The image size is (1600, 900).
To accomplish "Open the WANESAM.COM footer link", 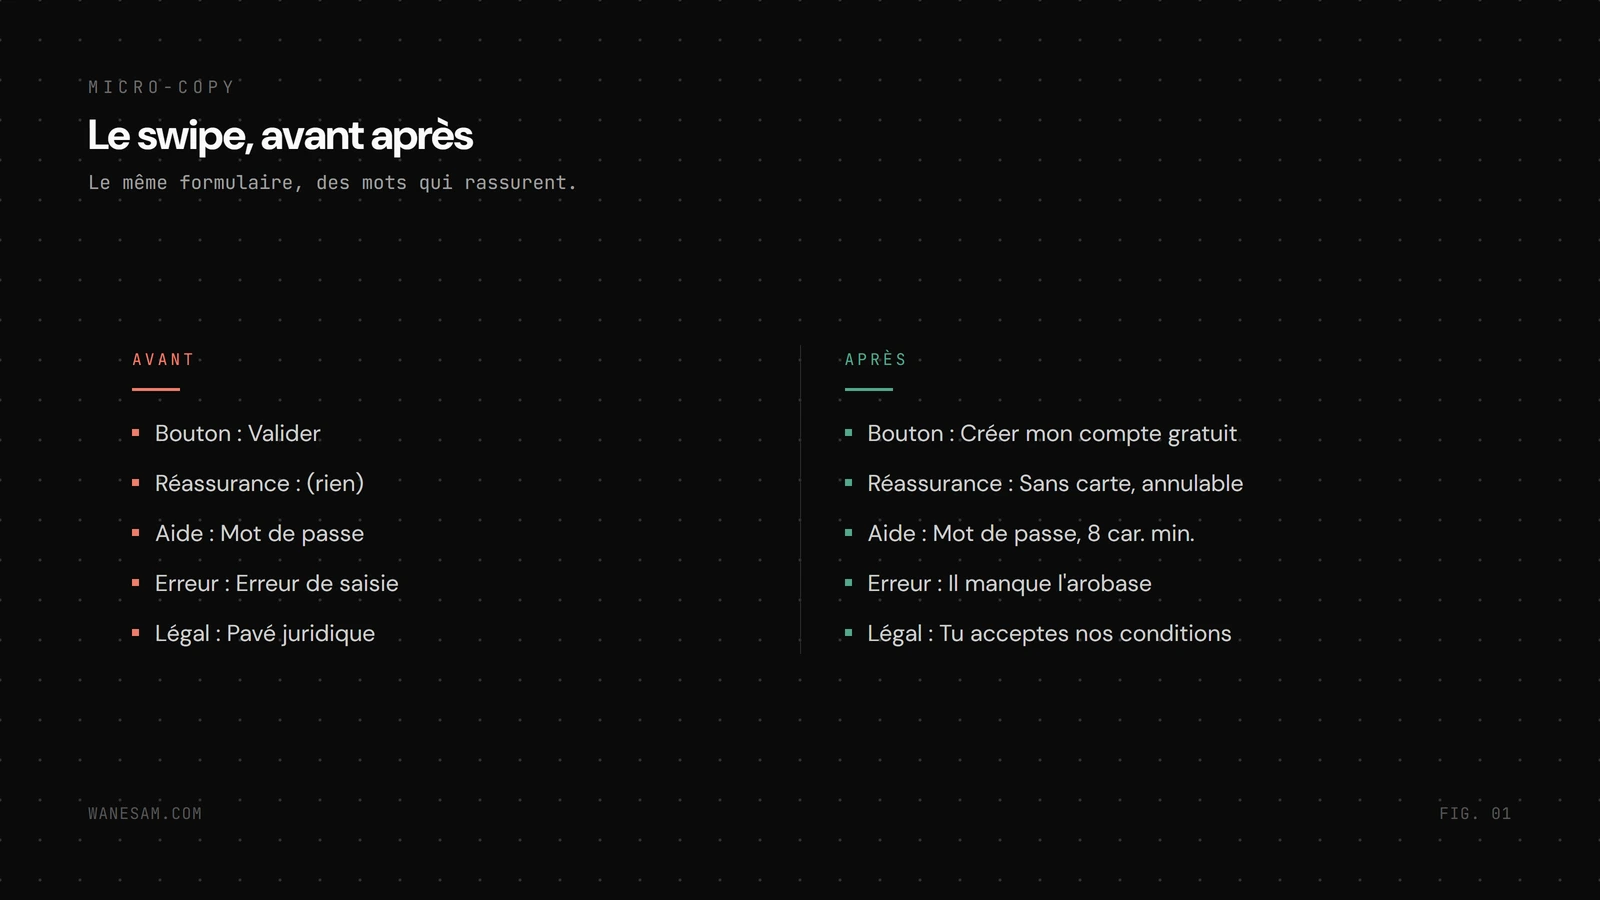I will [145, 814].
